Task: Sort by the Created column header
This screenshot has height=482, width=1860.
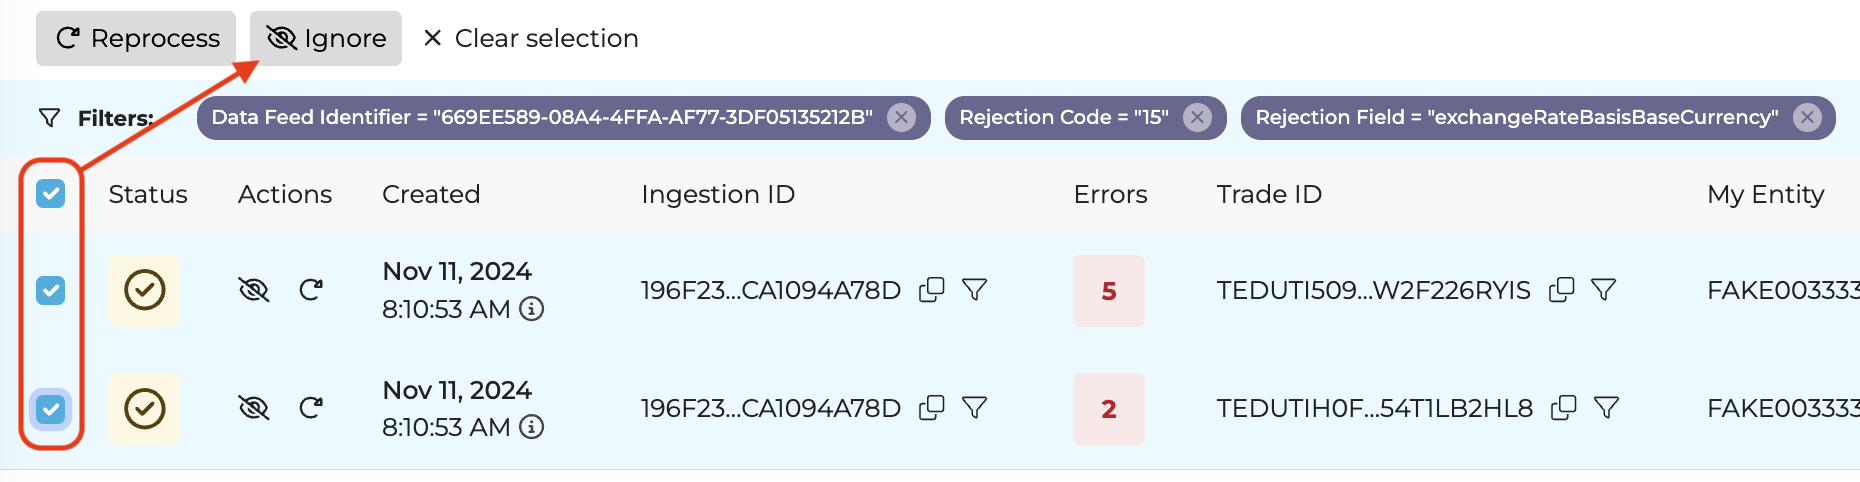Action: (x=431, y=194)
